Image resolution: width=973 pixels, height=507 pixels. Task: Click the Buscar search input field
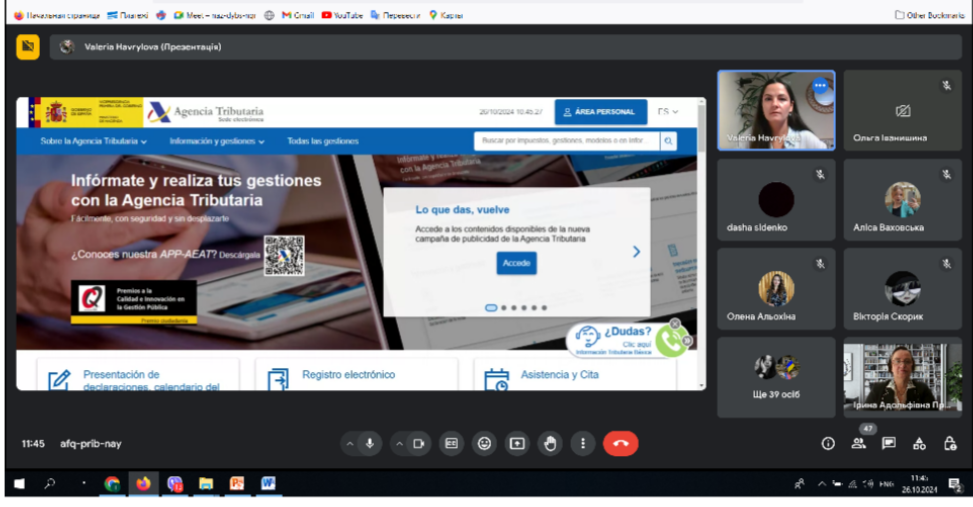pos(567,141)
